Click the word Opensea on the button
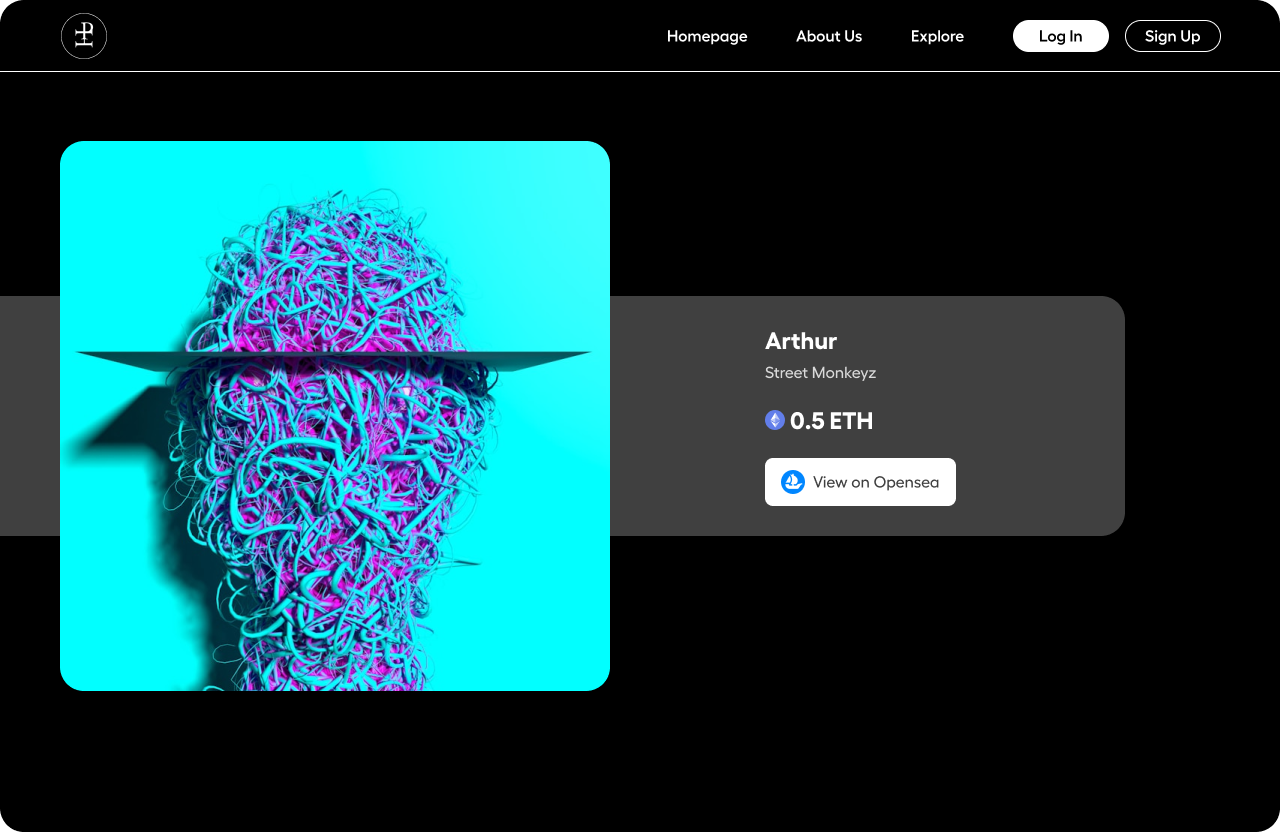The height and width of the screenshot is (832, 1280). (906, 482)
